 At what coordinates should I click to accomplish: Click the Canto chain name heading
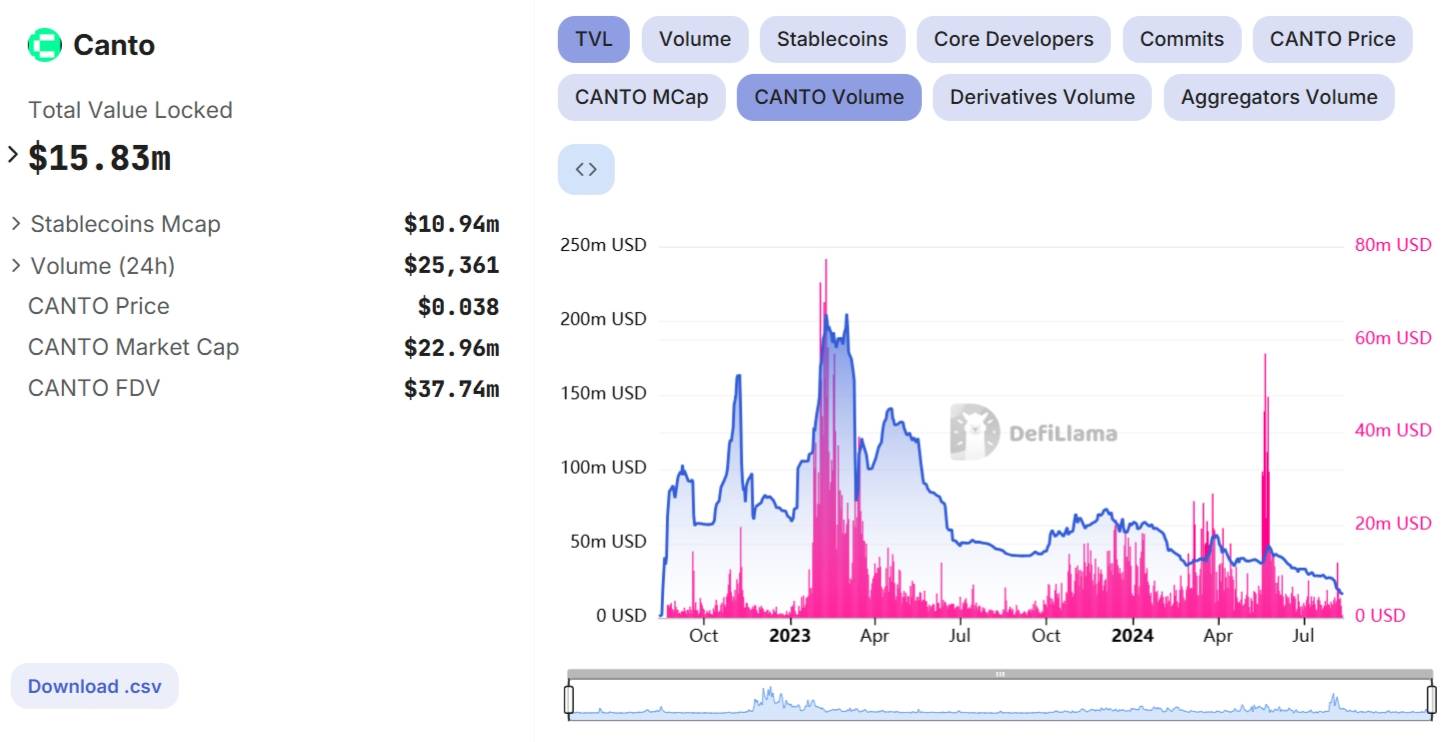point(114,45)
